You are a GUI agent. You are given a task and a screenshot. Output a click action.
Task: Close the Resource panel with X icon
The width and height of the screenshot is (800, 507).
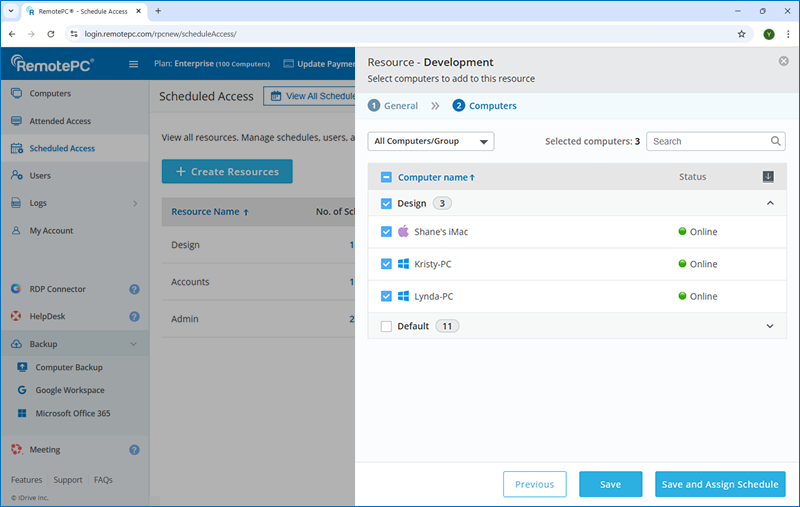(x=783, y=61)
